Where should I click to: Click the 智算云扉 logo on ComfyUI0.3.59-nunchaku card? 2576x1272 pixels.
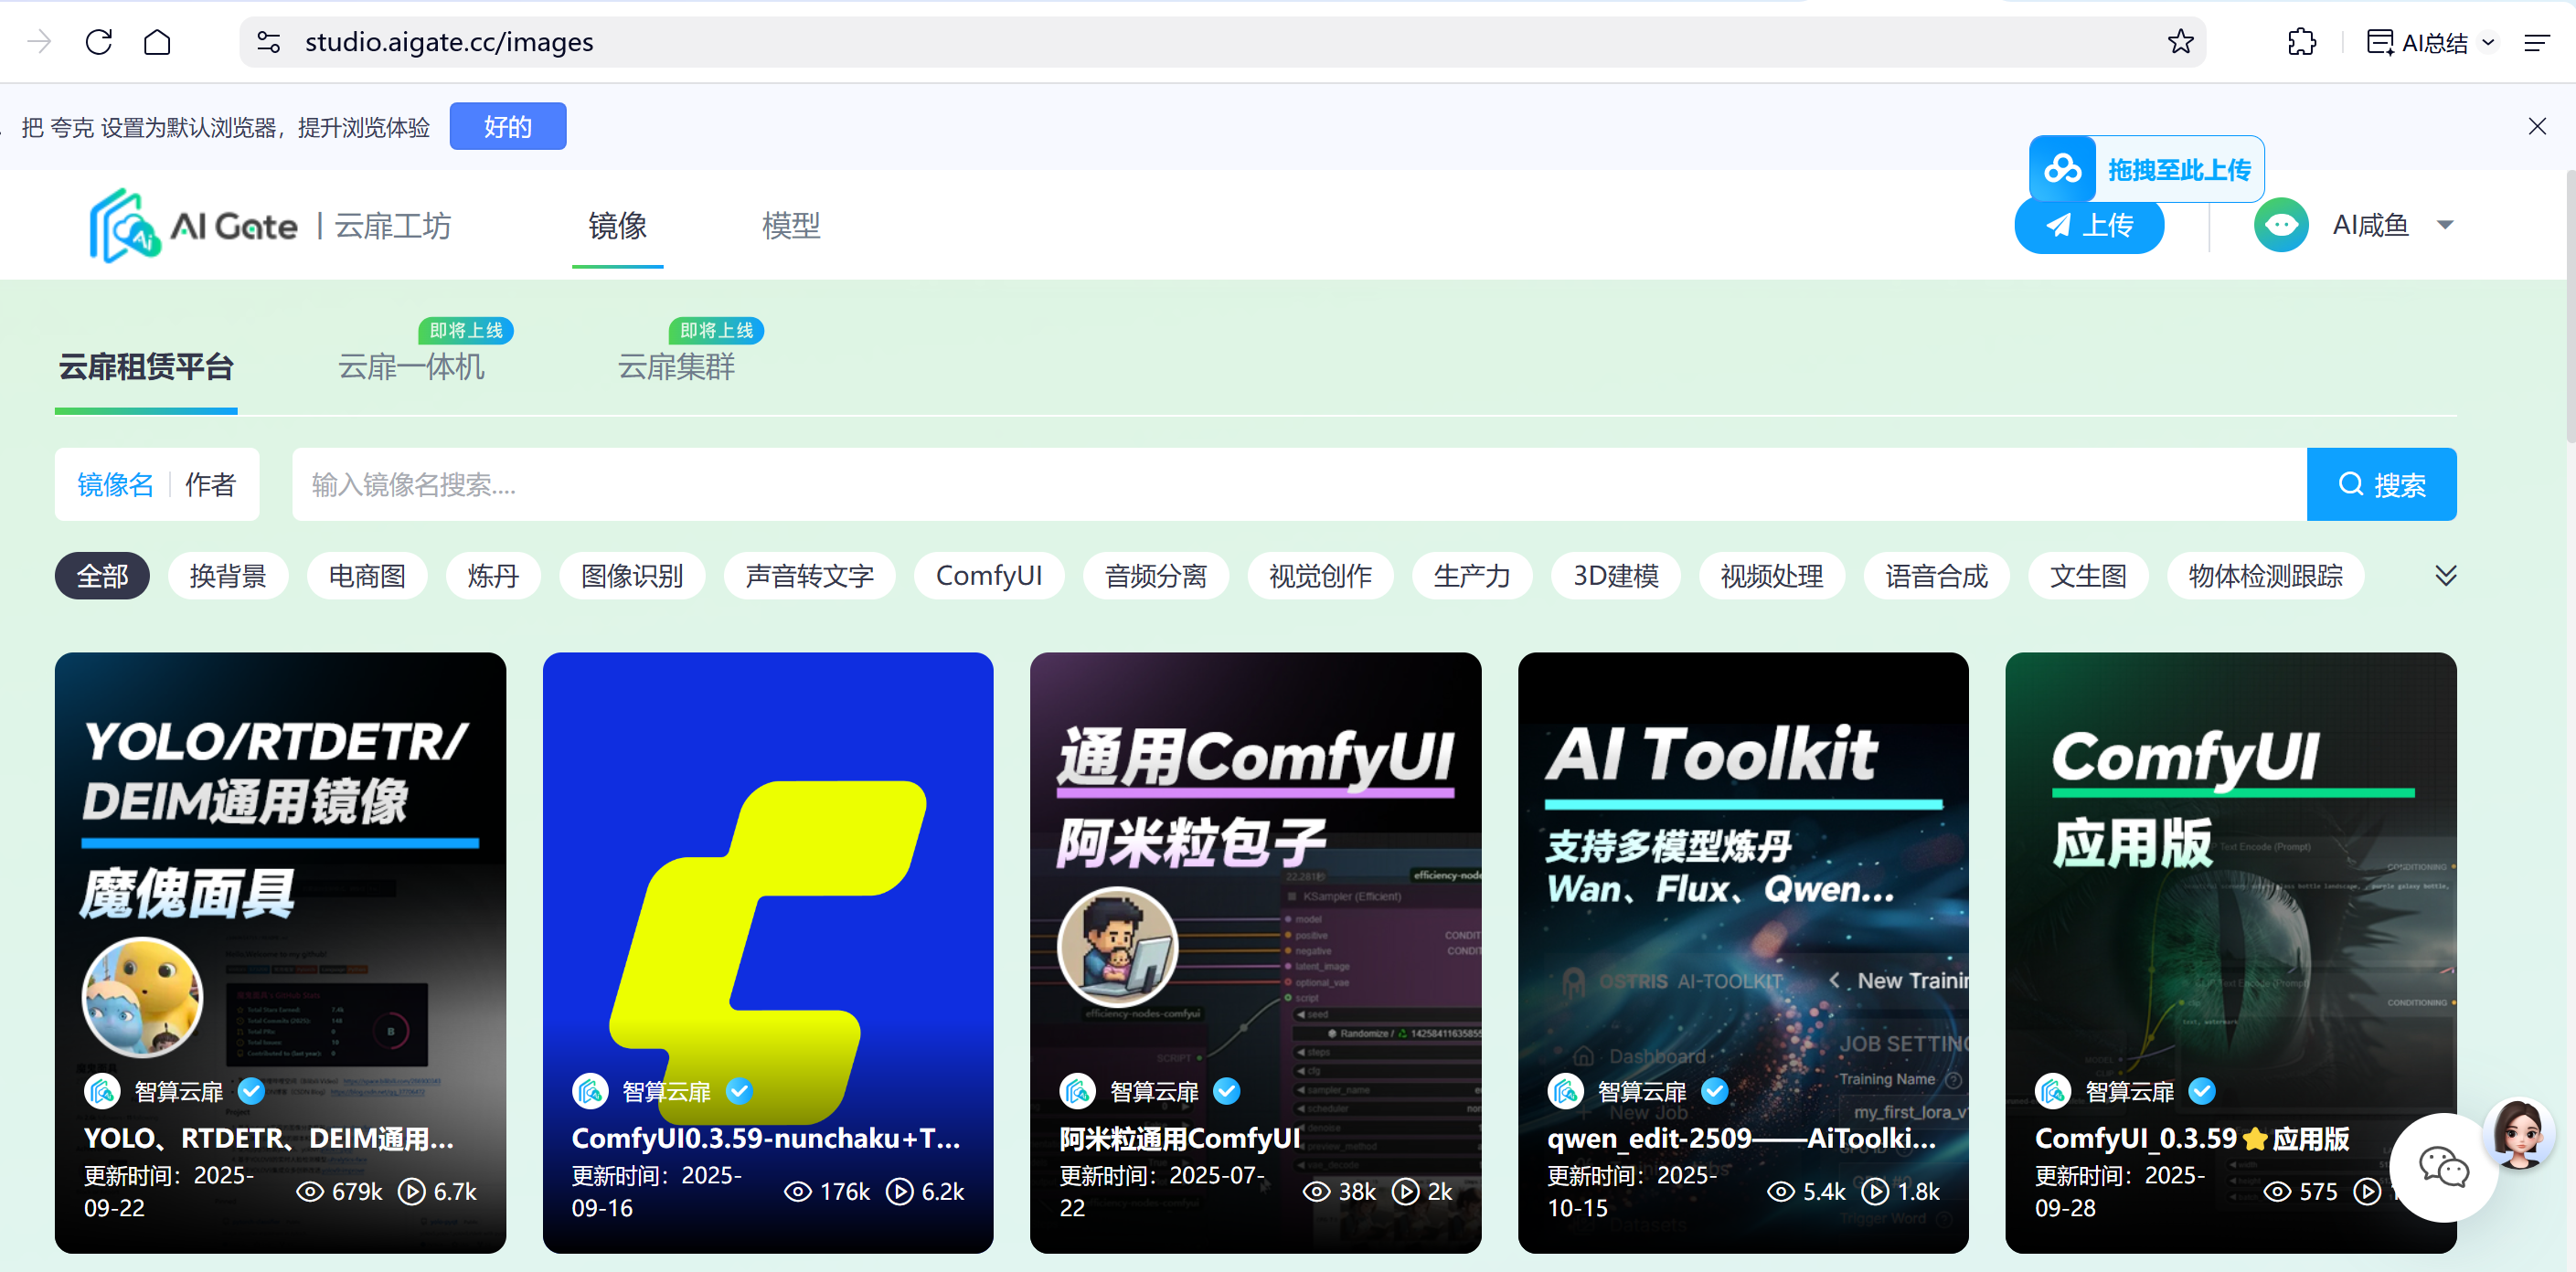(x=590, y=1091)
